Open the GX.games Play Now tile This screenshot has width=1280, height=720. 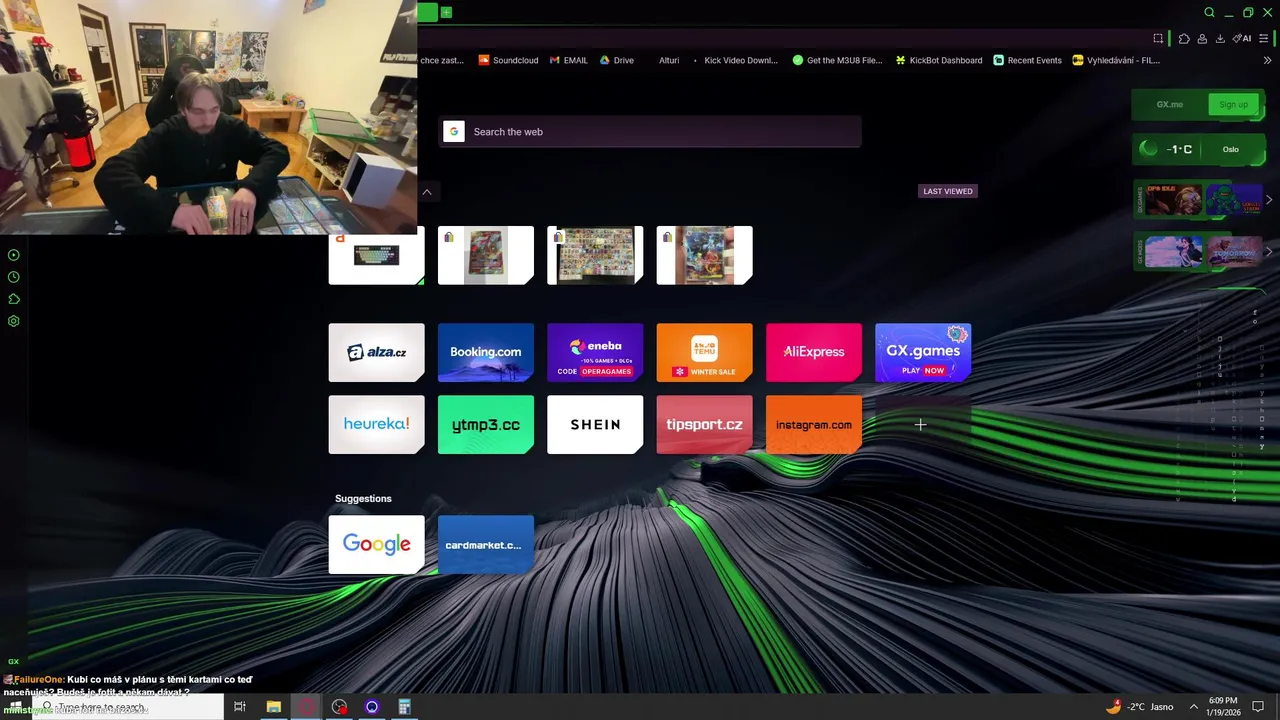click(x=923, y=352)
